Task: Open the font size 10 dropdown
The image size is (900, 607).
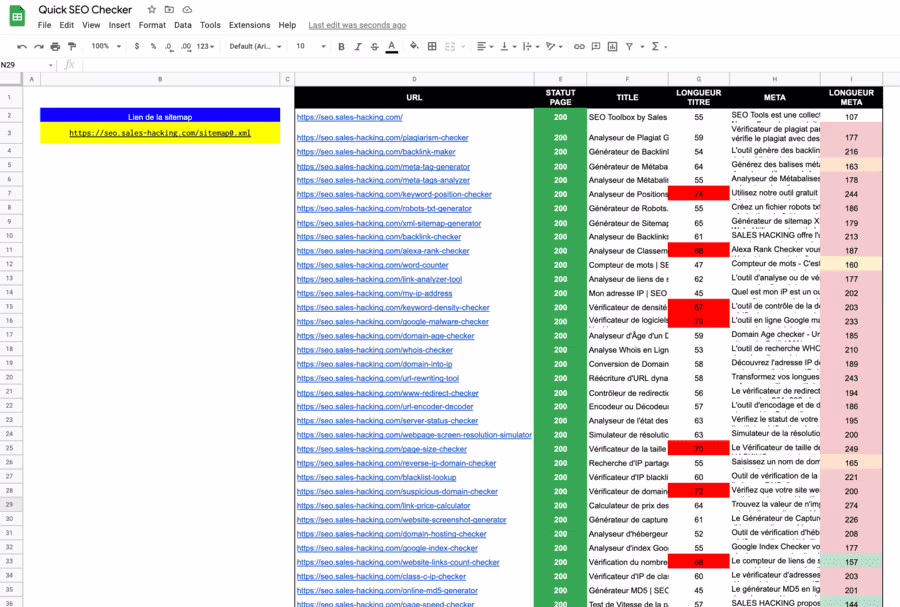Action: point(311,46)
